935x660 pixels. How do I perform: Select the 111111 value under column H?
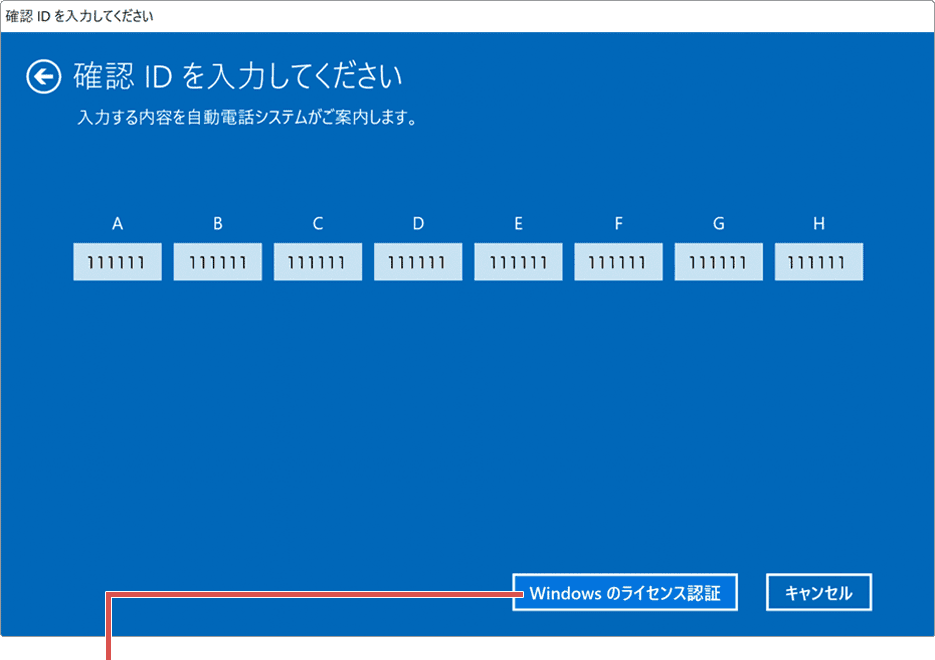click(818, 261)
